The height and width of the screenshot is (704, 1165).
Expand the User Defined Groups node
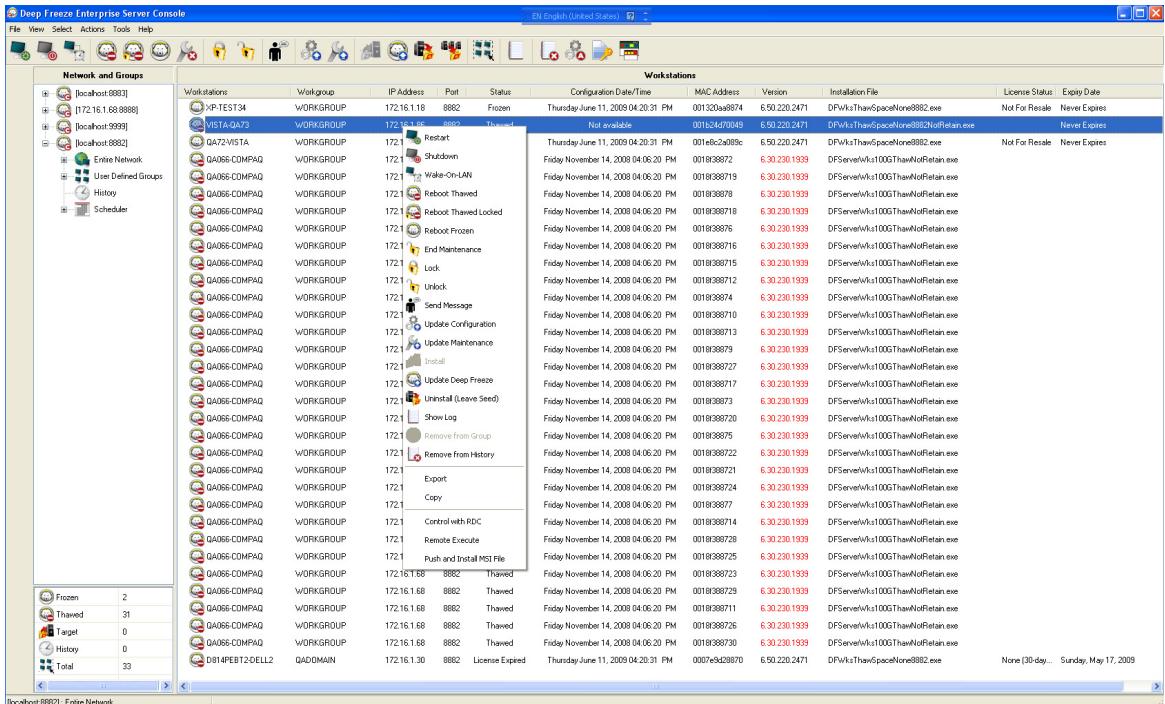64,177
